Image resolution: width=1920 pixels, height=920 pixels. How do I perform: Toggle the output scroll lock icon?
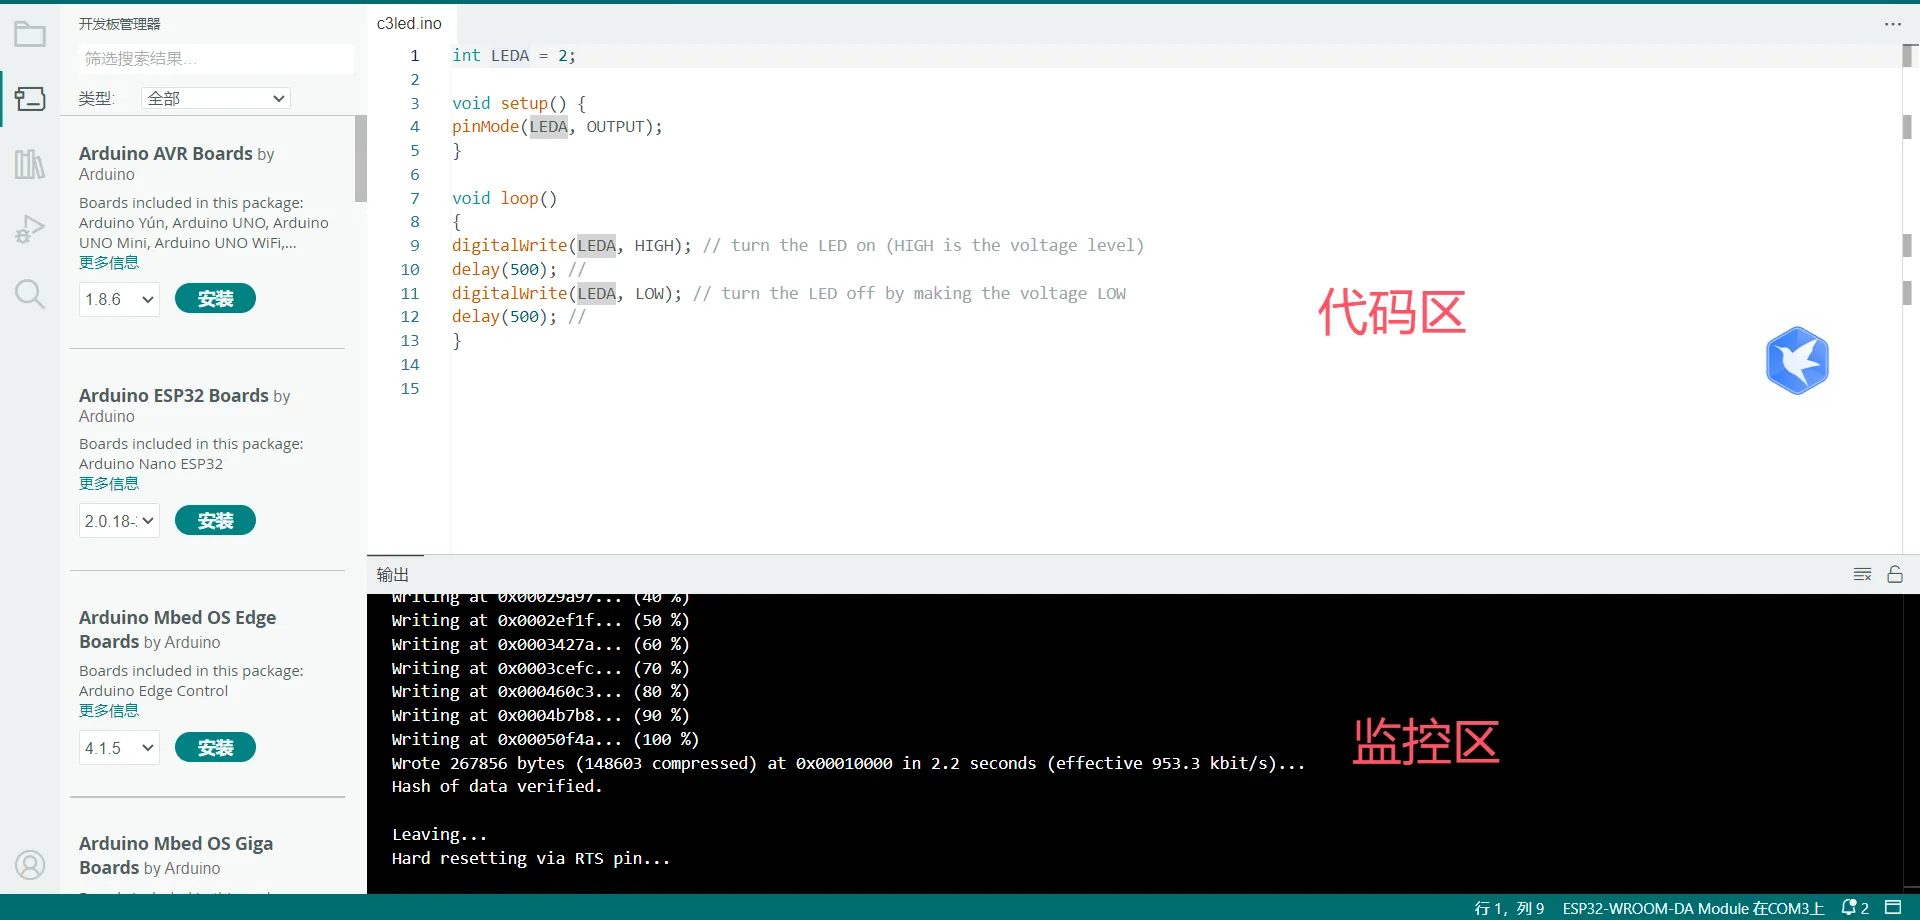[1895, 574]
